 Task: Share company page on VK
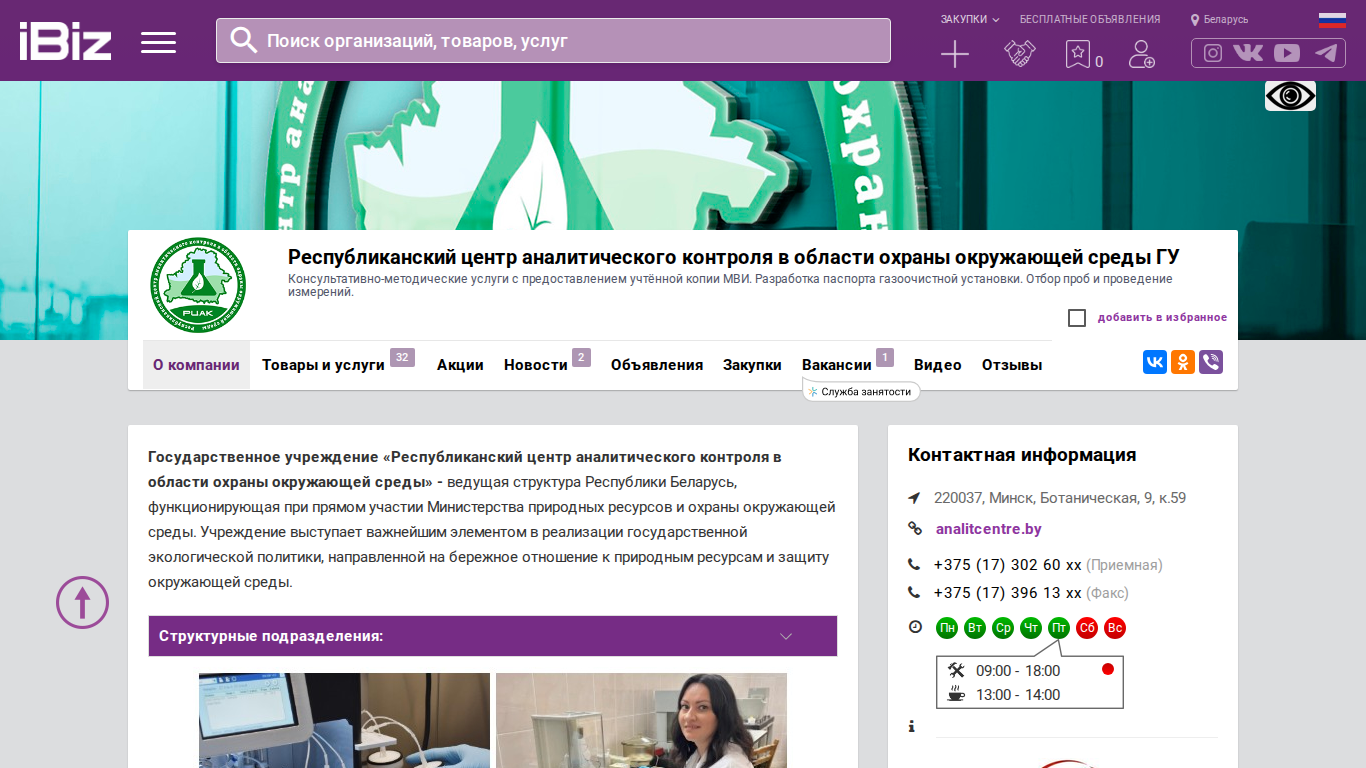pyautogui.click(x=1155, y=362)
